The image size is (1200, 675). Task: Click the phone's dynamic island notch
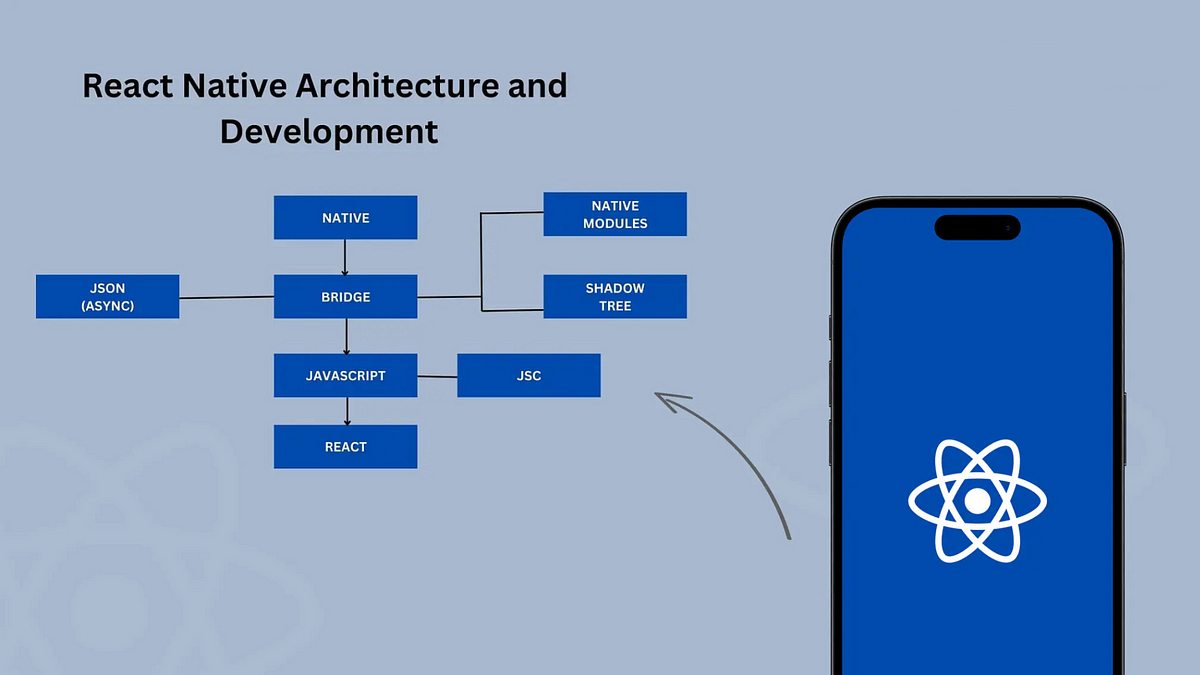[x=977, y=228]
